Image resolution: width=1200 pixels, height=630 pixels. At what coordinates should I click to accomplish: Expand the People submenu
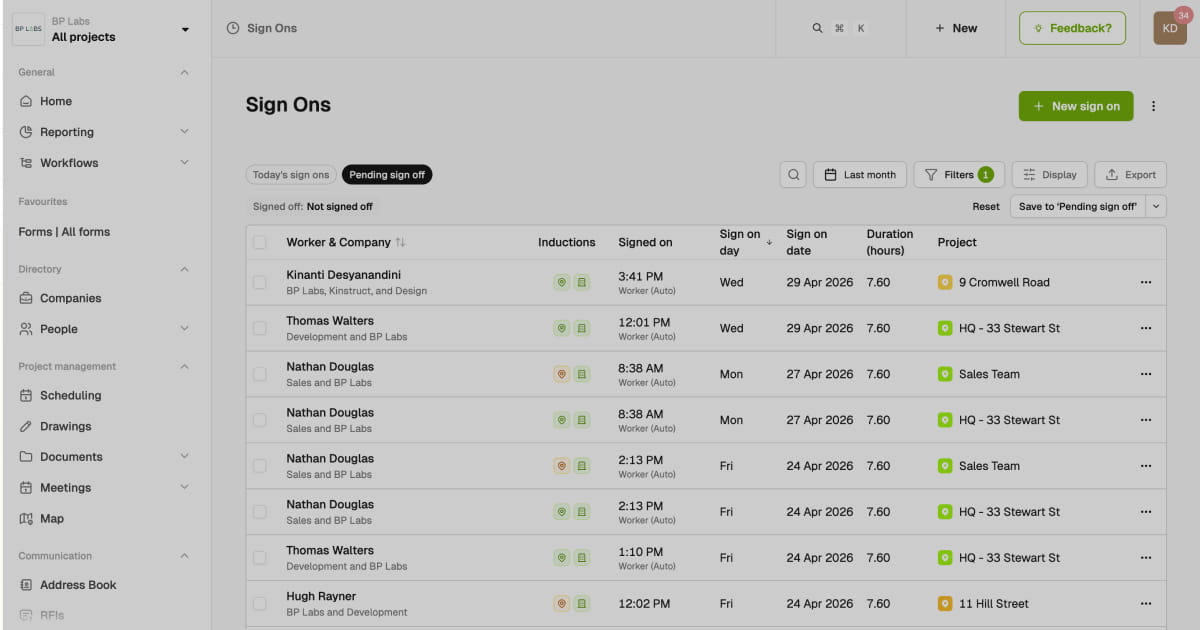click(x=184, y=329)
